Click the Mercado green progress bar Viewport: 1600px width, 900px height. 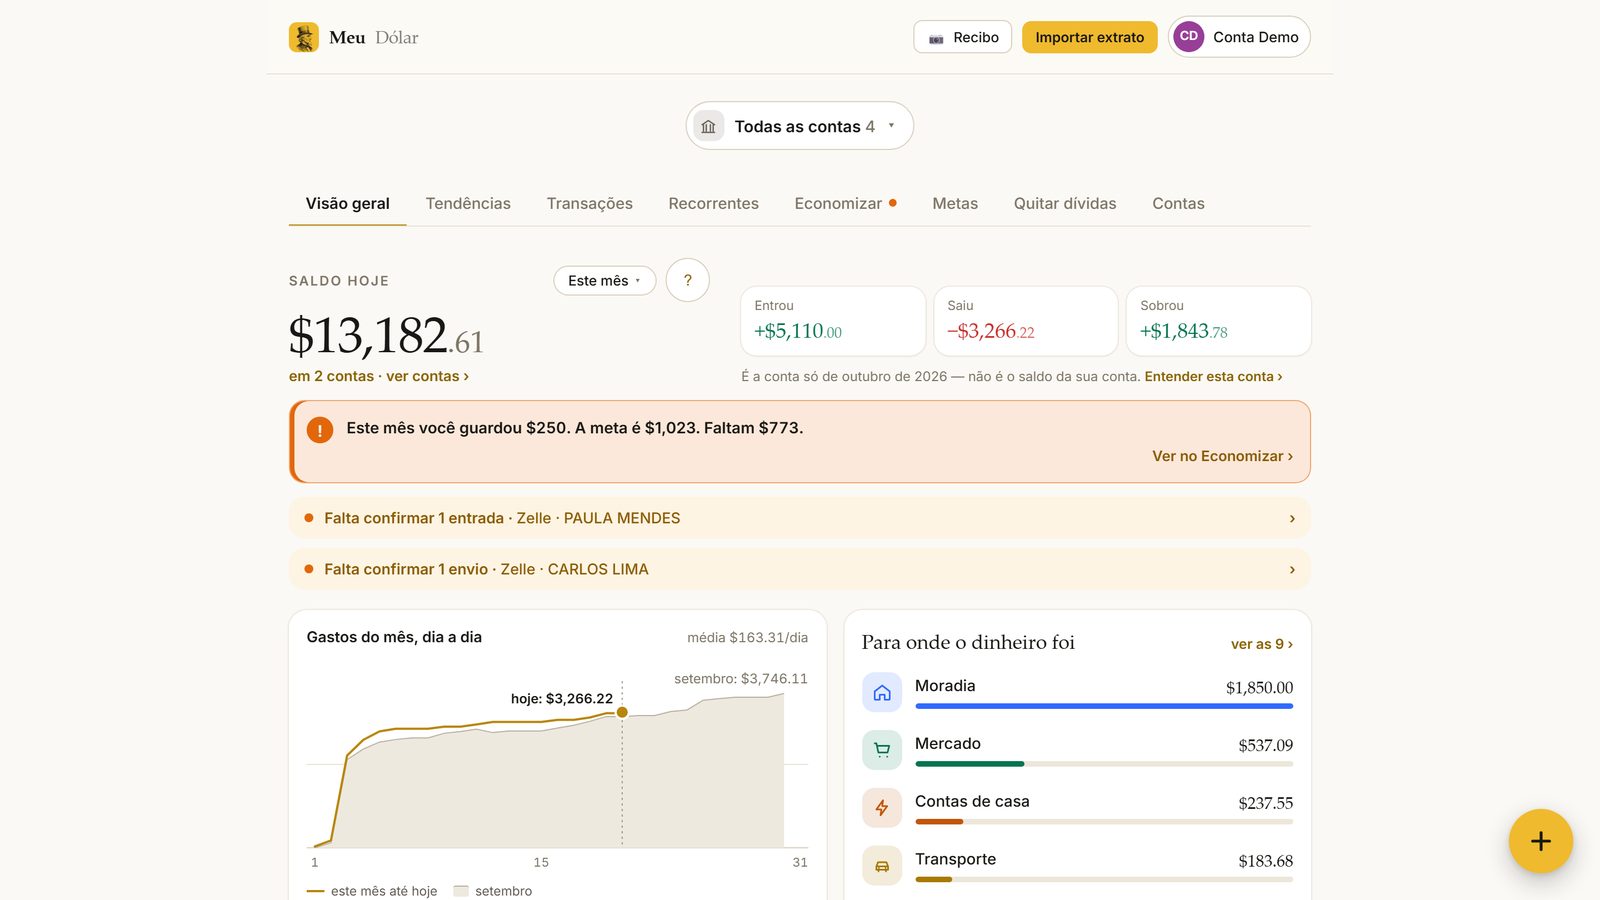[x=970, y=764]
